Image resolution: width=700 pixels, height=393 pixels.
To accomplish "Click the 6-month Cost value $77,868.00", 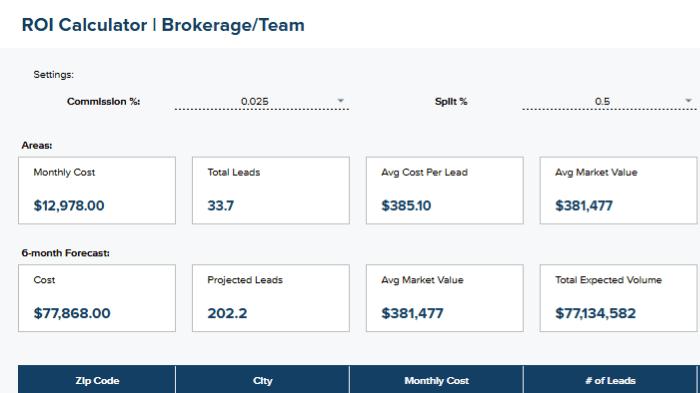I will pos(72,313).
